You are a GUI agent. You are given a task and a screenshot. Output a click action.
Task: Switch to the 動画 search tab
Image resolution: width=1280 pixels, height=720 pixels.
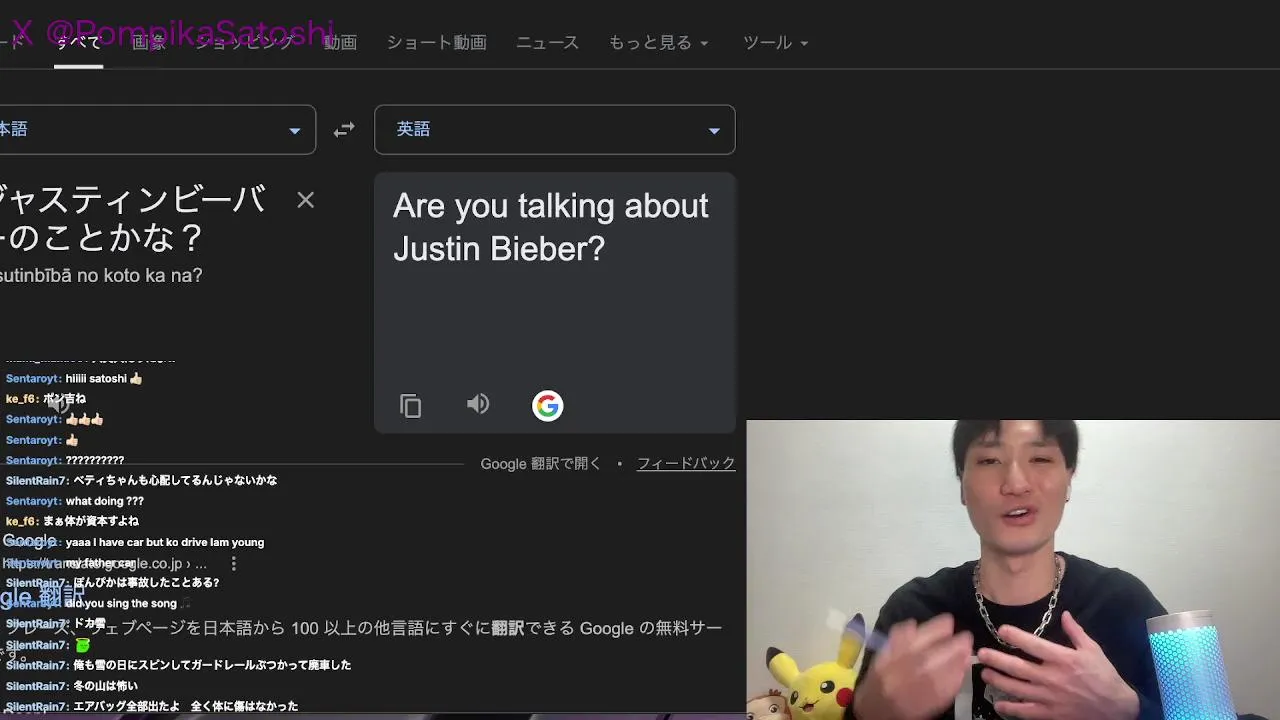pyautogui.click(x=340, y=43)
